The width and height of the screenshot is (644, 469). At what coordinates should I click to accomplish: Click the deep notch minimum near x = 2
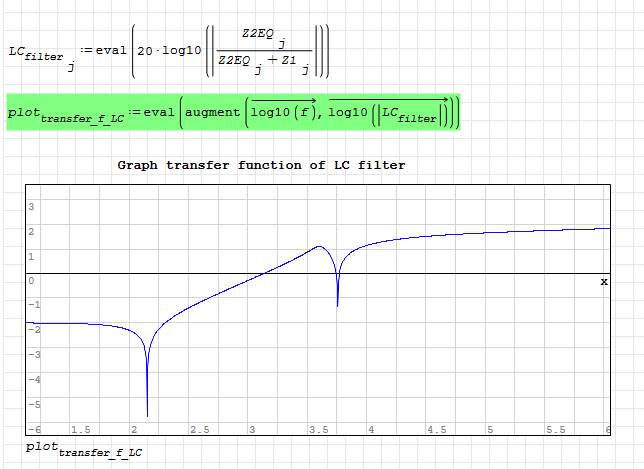(147, 414)
